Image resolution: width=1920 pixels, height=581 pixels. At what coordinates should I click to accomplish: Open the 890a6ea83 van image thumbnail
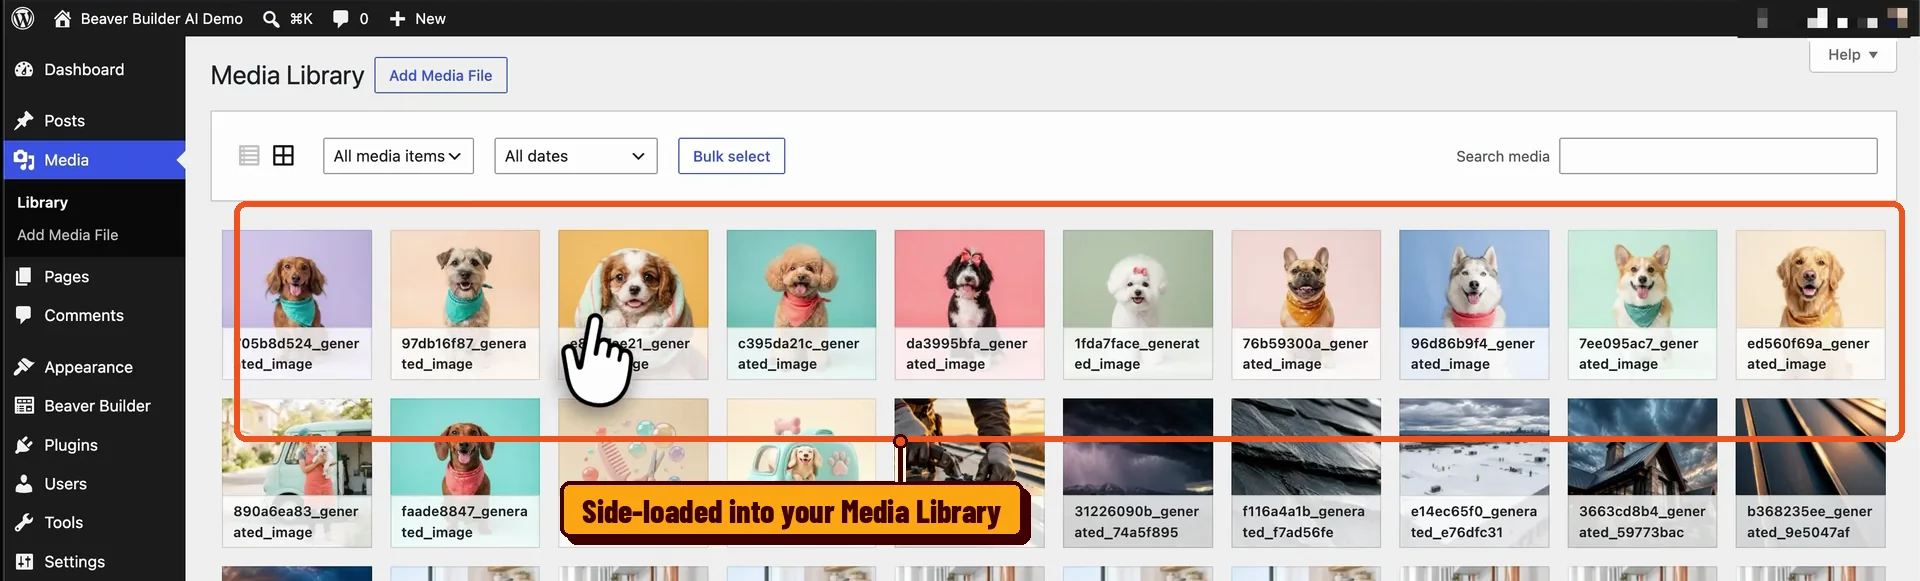click(x=297, y=473)
